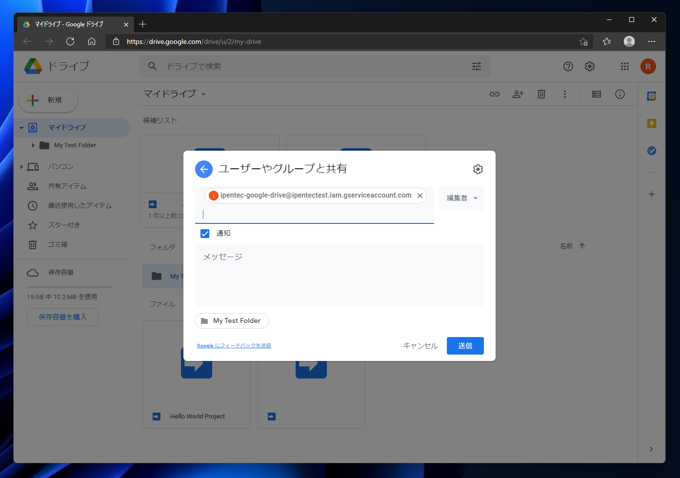Open the Google apps grid
The height and width of the screenshot is (478, 680).
tap(624, 66)
